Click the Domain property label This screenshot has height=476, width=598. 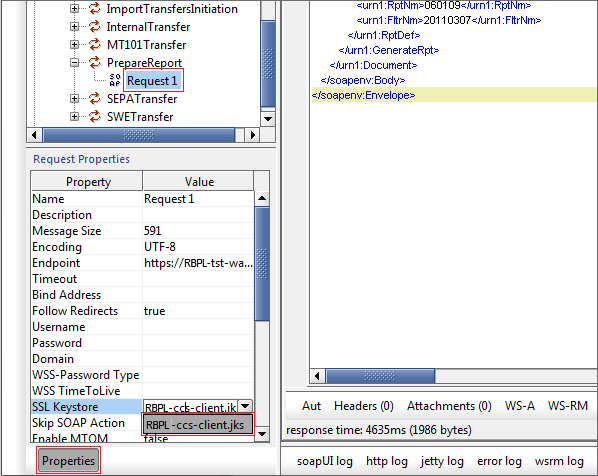[x=53, y=359]
